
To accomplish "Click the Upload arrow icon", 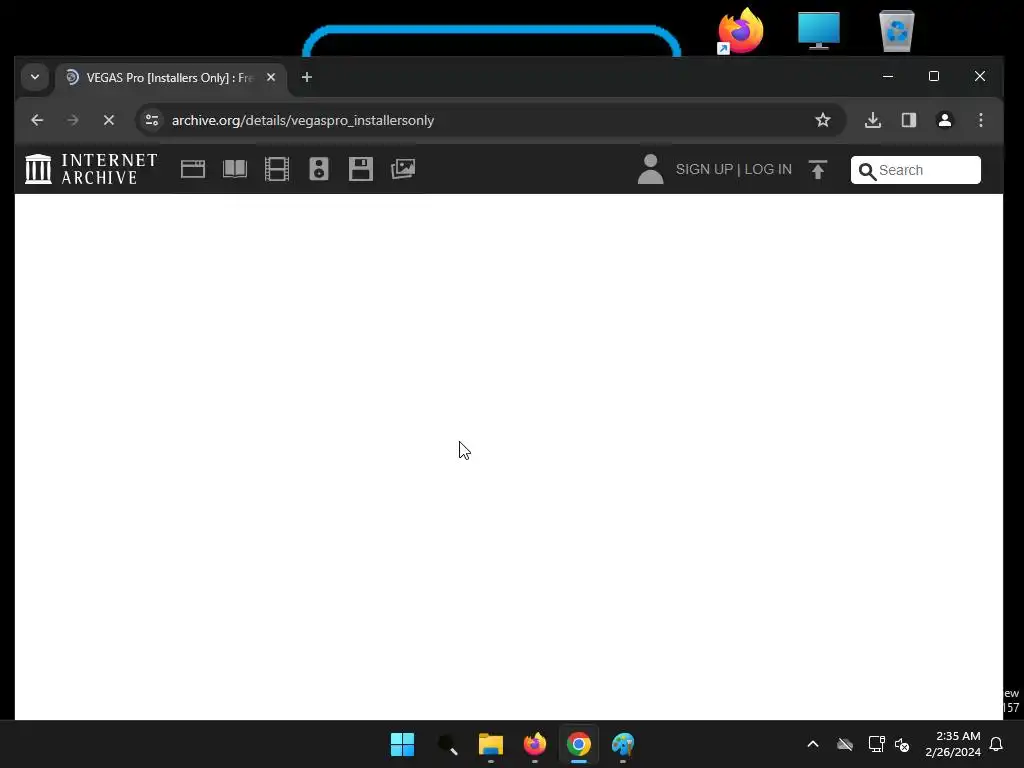I will pyautogui.click(x=818, y=169).
